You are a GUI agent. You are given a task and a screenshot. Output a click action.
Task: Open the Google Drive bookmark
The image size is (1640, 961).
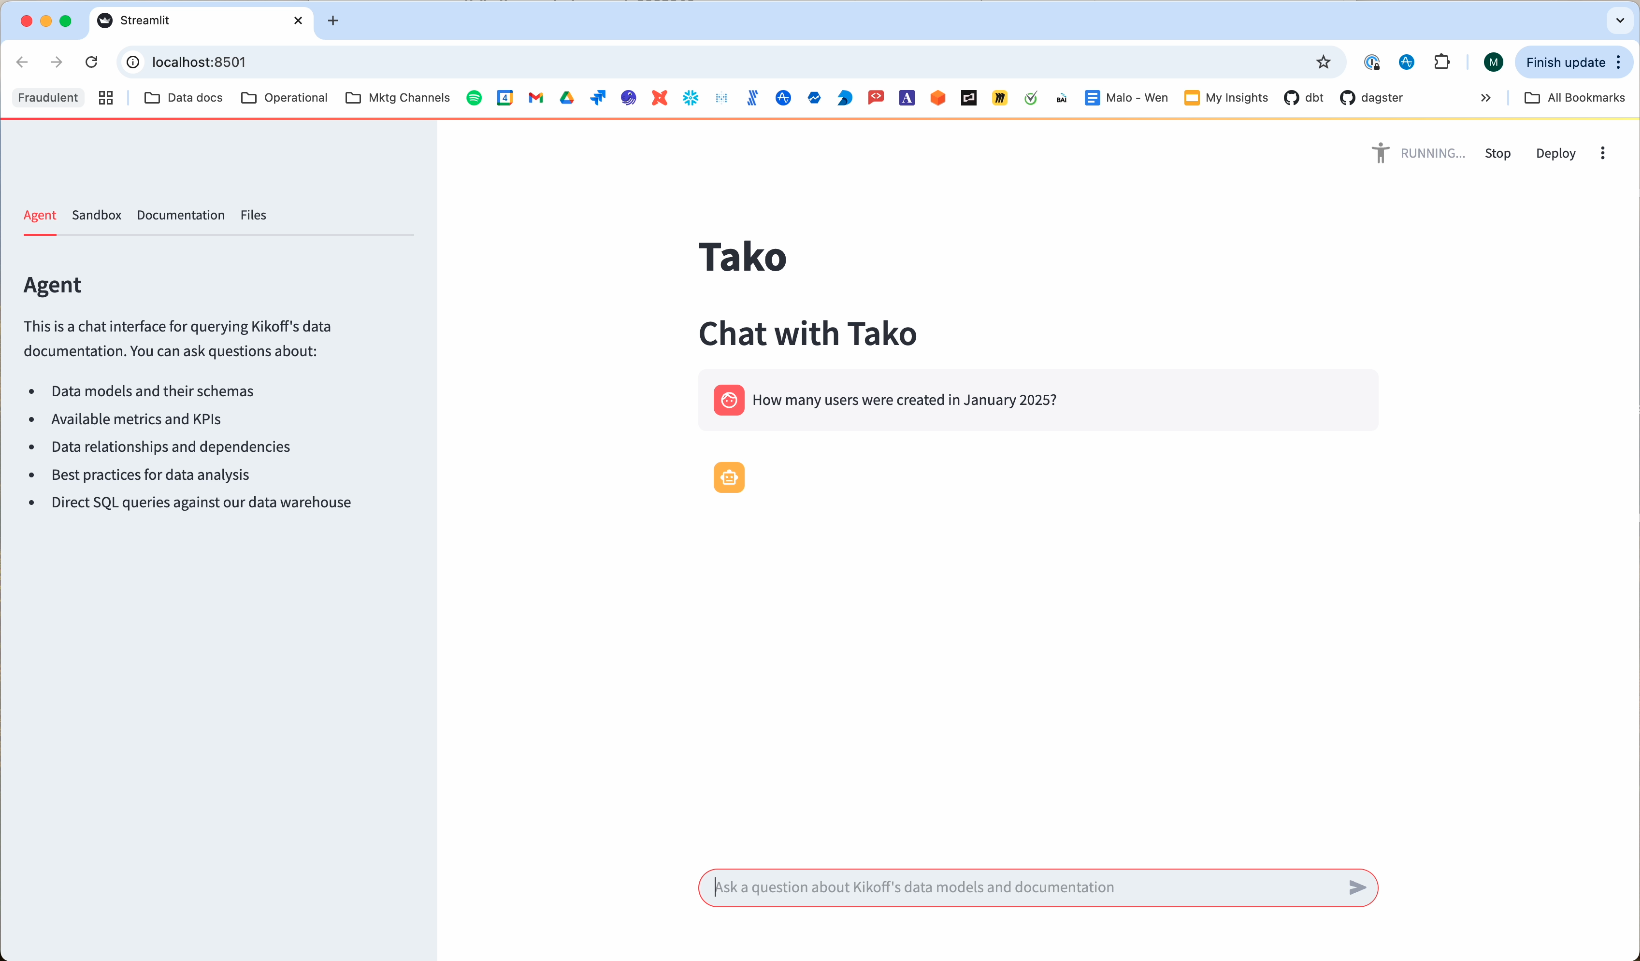point(567,98)
